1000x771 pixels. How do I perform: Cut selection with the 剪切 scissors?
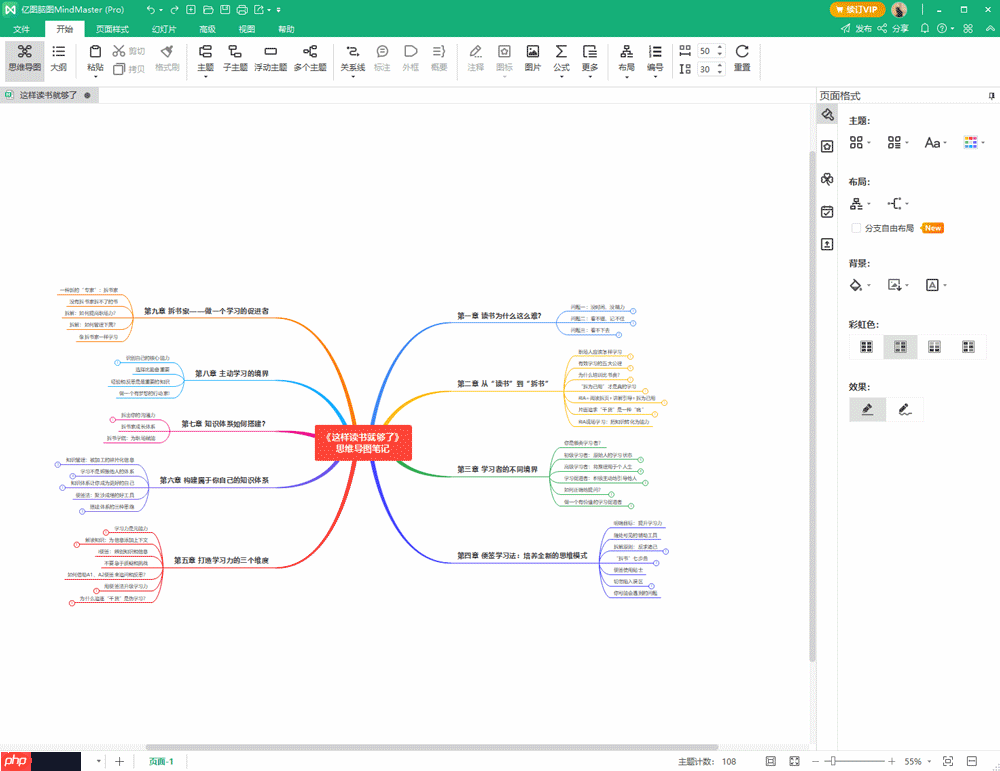coord(128,51)
